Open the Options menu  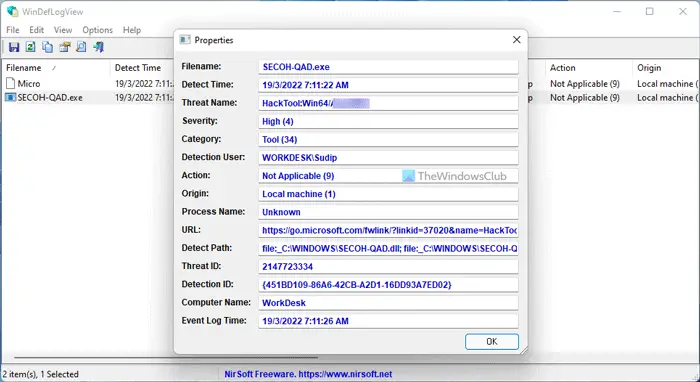[x=97, y=30]
